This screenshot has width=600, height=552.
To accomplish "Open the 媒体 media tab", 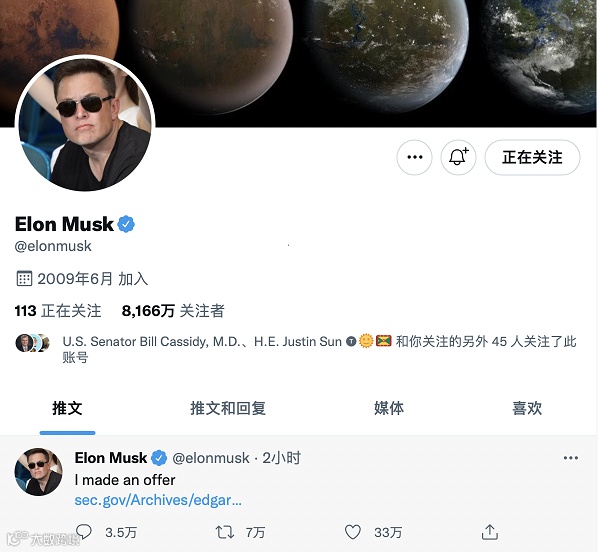I will 389,408.
